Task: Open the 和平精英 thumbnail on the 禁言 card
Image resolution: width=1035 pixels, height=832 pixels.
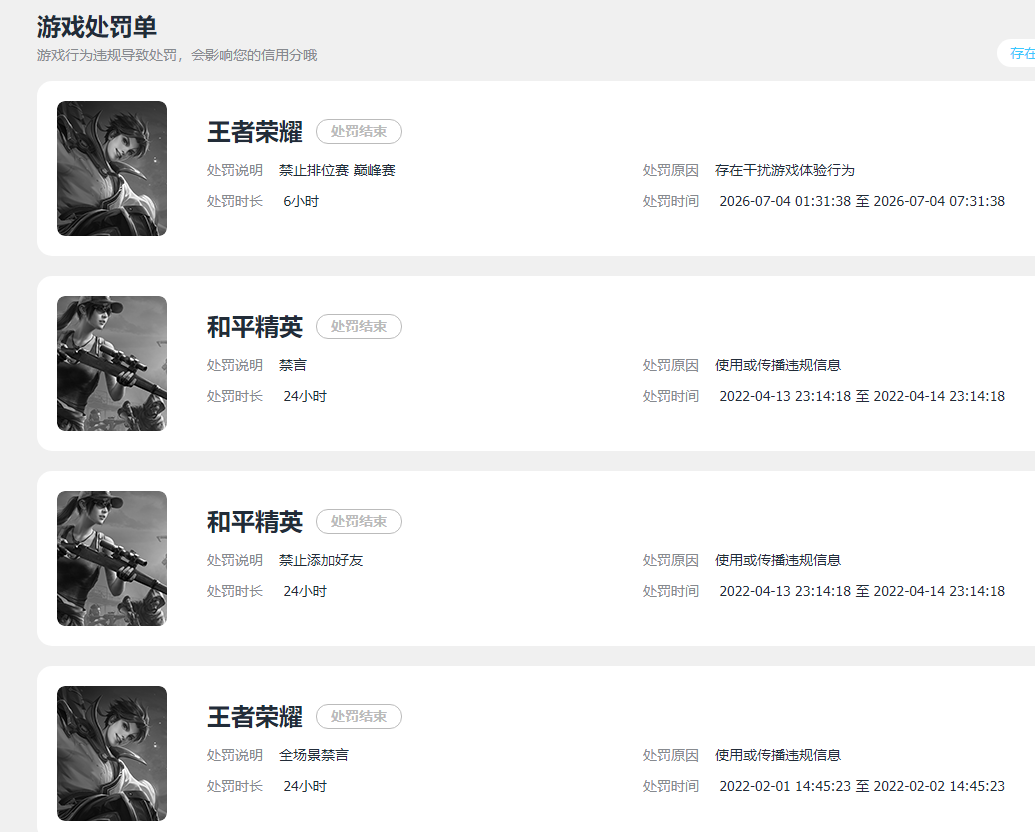Action: tap(112, 363)
